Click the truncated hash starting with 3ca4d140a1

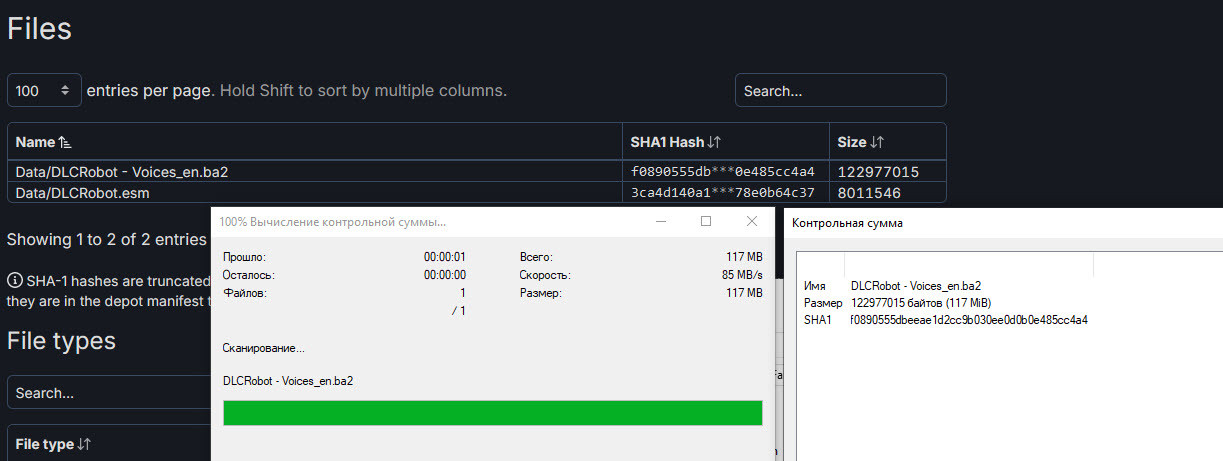click(722, 193)
